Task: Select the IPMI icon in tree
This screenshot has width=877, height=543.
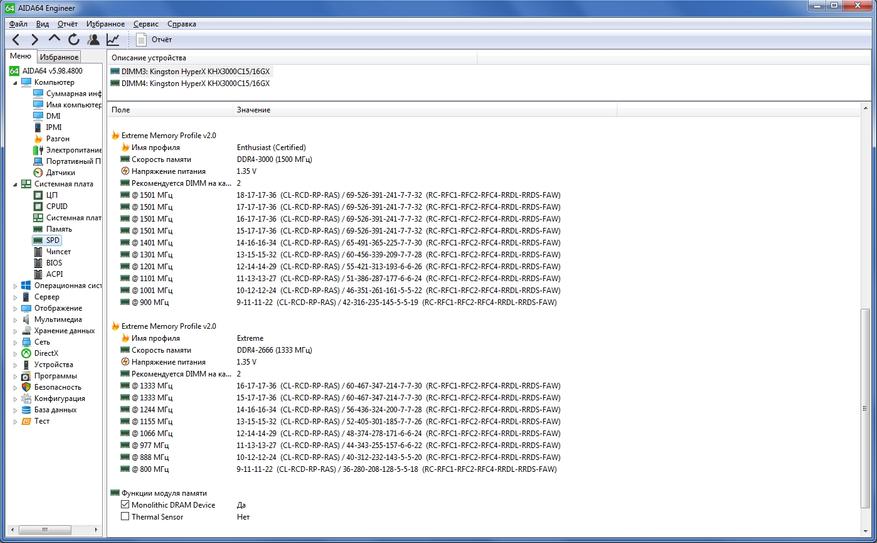Action: point(38,127)
